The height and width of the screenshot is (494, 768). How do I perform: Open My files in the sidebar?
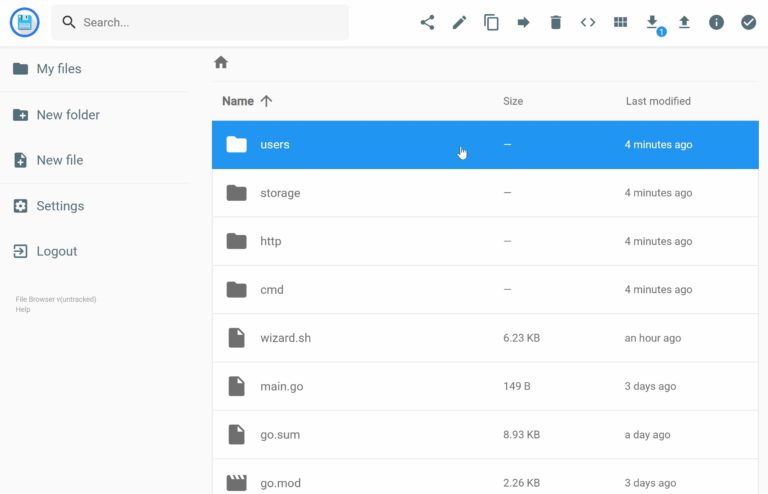[58, 69]
